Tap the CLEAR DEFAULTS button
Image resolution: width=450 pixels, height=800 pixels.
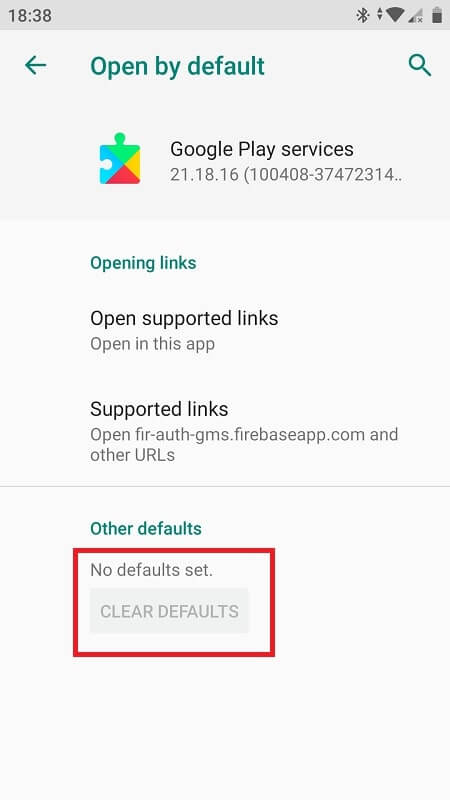point(169,611)
